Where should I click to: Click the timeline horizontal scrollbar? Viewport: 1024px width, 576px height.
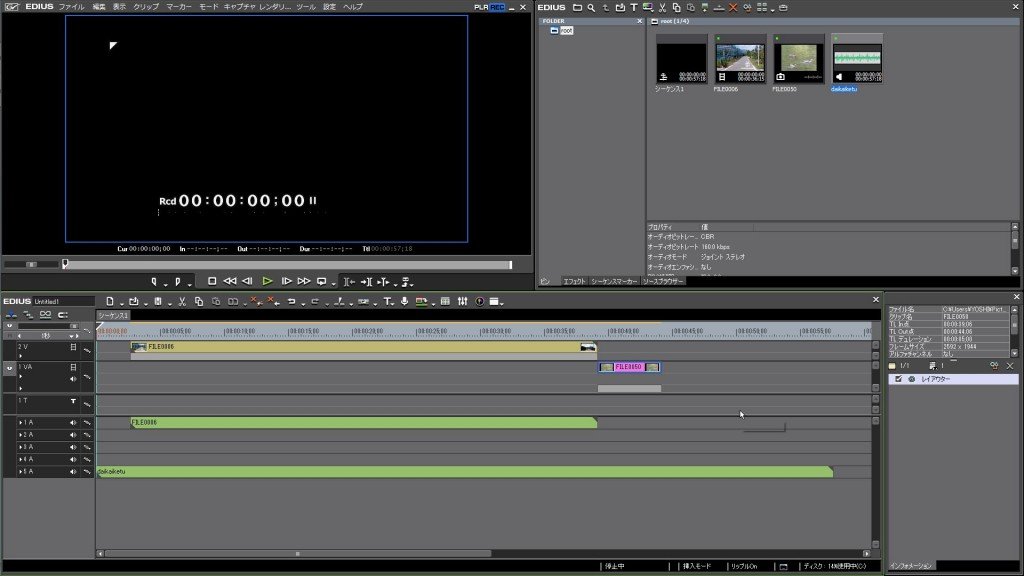298,554
